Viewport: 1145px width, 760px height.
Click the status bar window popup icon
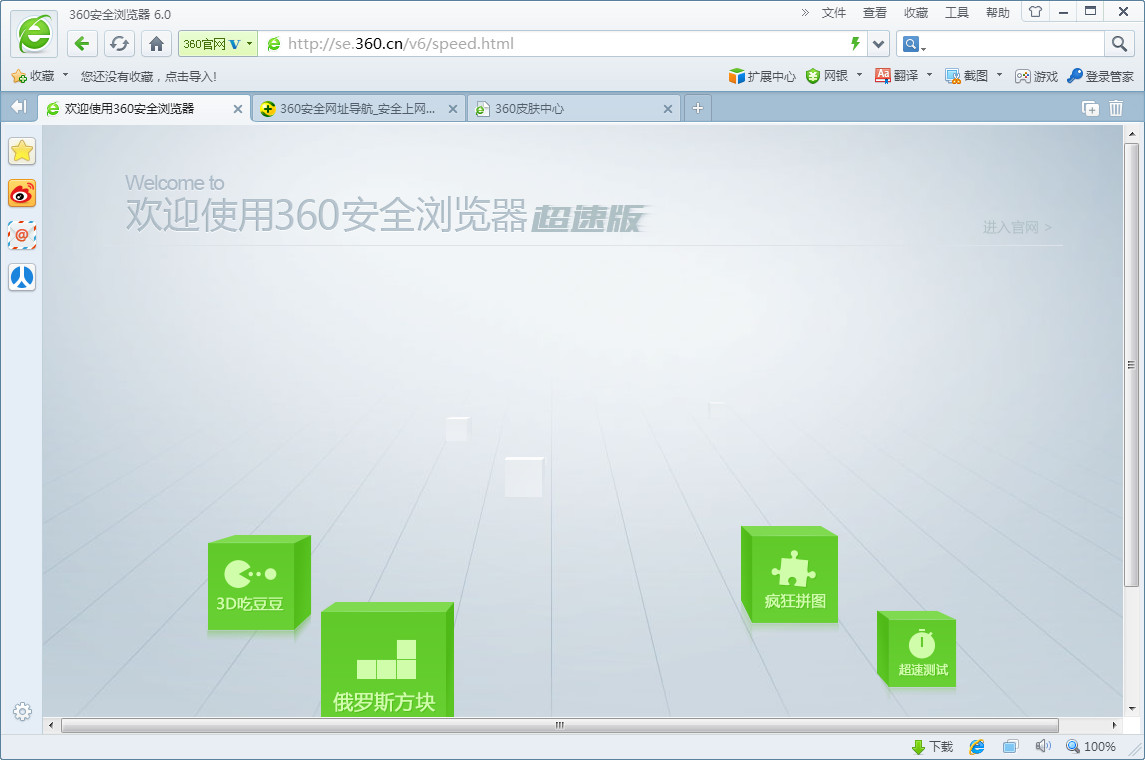tap(1010, 746)
